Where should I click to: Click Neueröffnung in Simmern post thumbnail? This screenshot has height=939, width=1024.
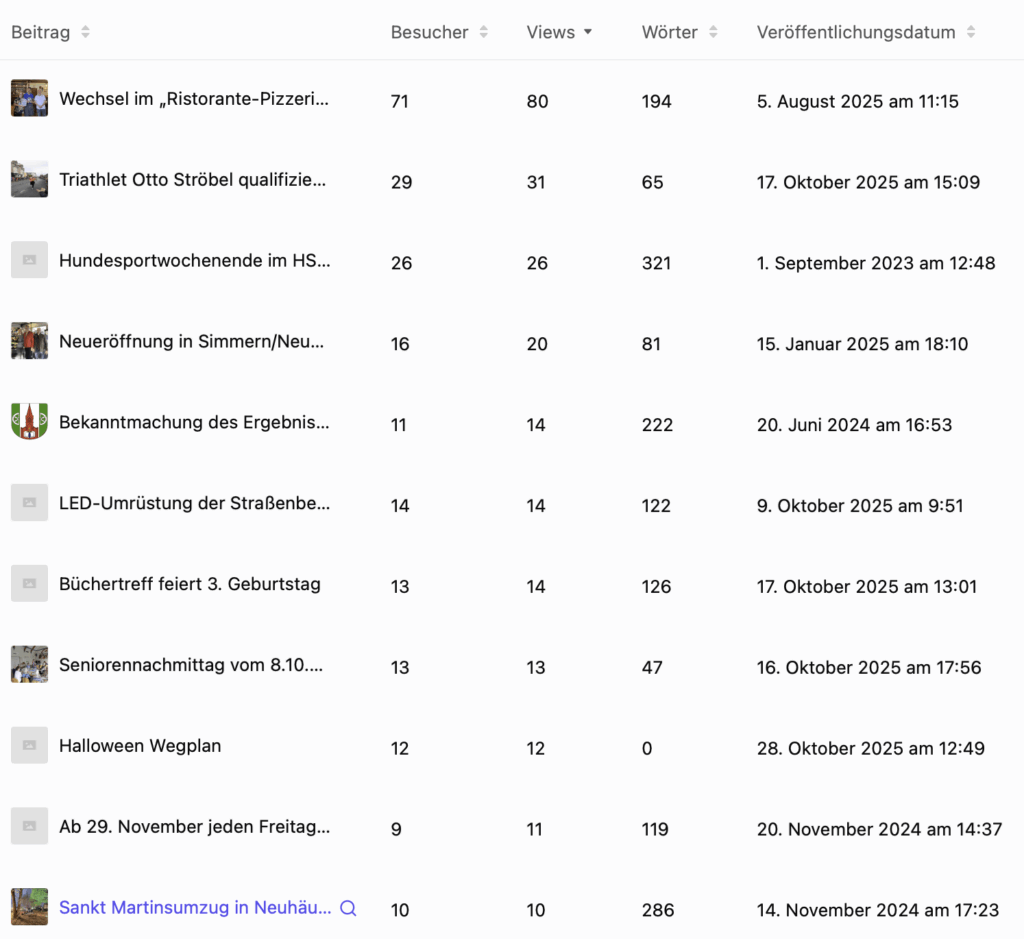coord(29,341)
